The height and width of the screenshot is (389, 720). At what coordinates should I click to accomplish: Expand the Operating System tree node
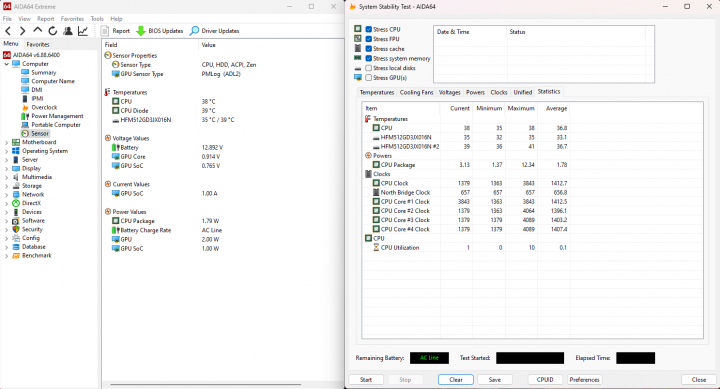coord(6,151)
